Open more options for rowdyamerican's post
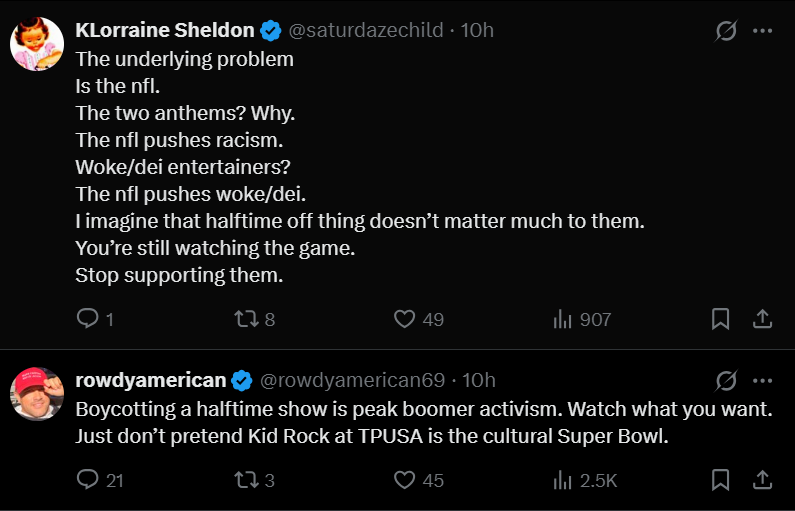 pos(763,381)
